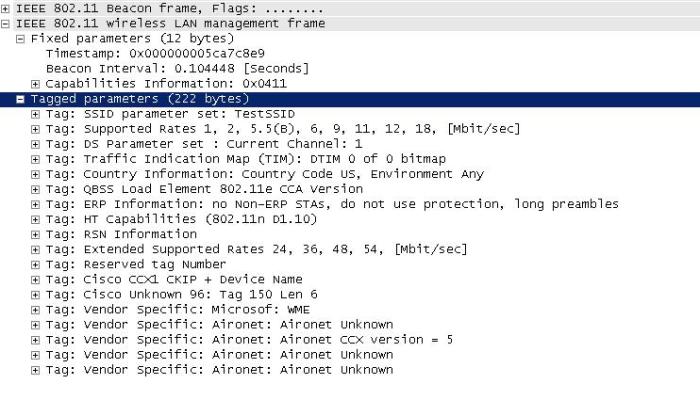700x416 pixels.
Task: Expand the Country Information tag
Action: 36,174
